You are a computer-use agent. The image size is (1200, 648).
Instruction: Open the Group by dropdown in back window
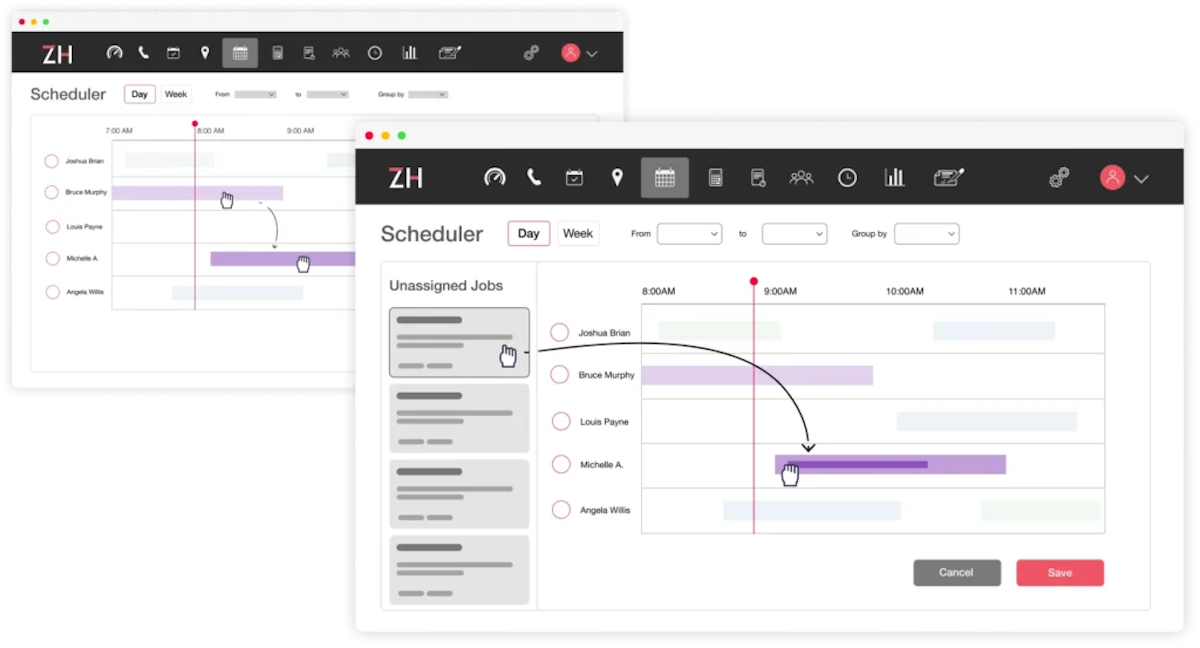tap(428, 95)
